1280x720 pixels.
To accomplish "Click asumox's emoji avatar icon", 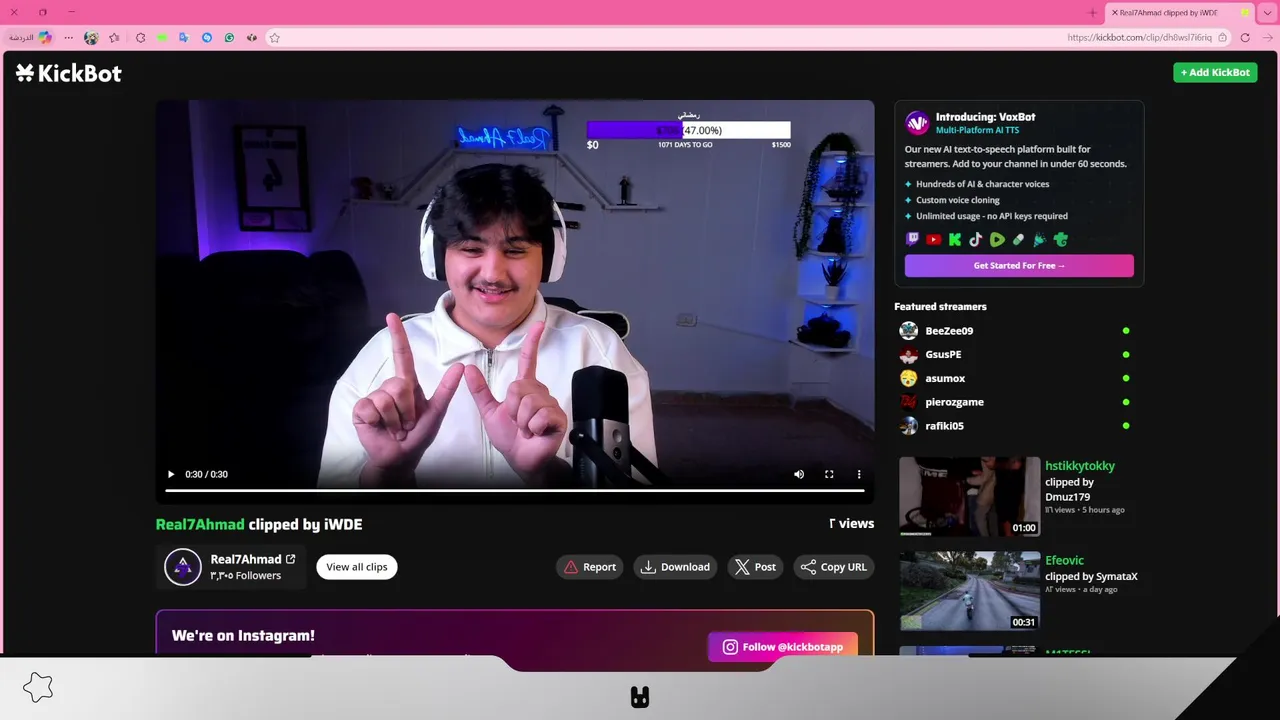I will (x=908, y=378).
